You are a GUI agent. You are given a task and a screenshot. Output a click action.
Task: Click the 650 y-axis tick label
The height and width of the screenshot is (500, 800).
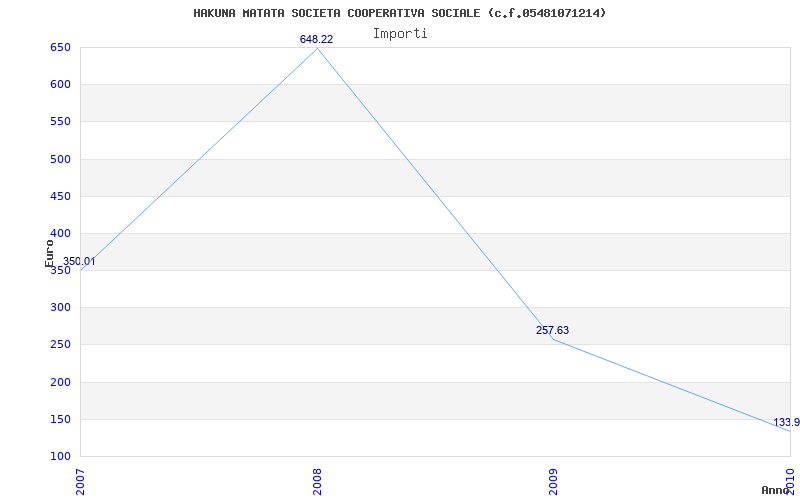[x=60, y=47]
